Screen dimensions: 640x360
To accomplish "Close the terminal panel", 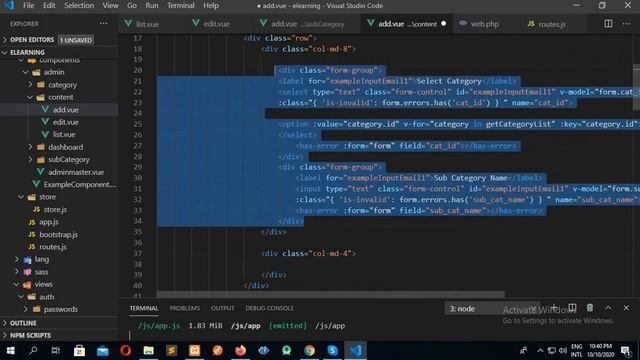I will coord(626,308).
